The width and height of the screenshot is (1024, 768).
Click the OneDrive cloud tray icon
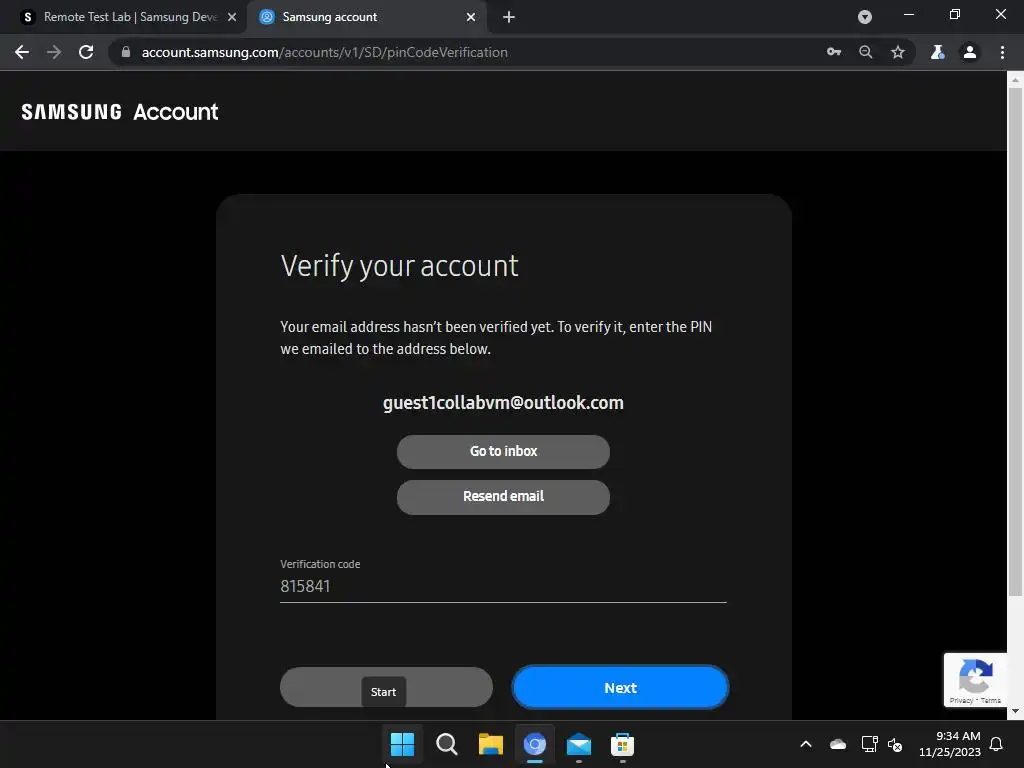838,744
